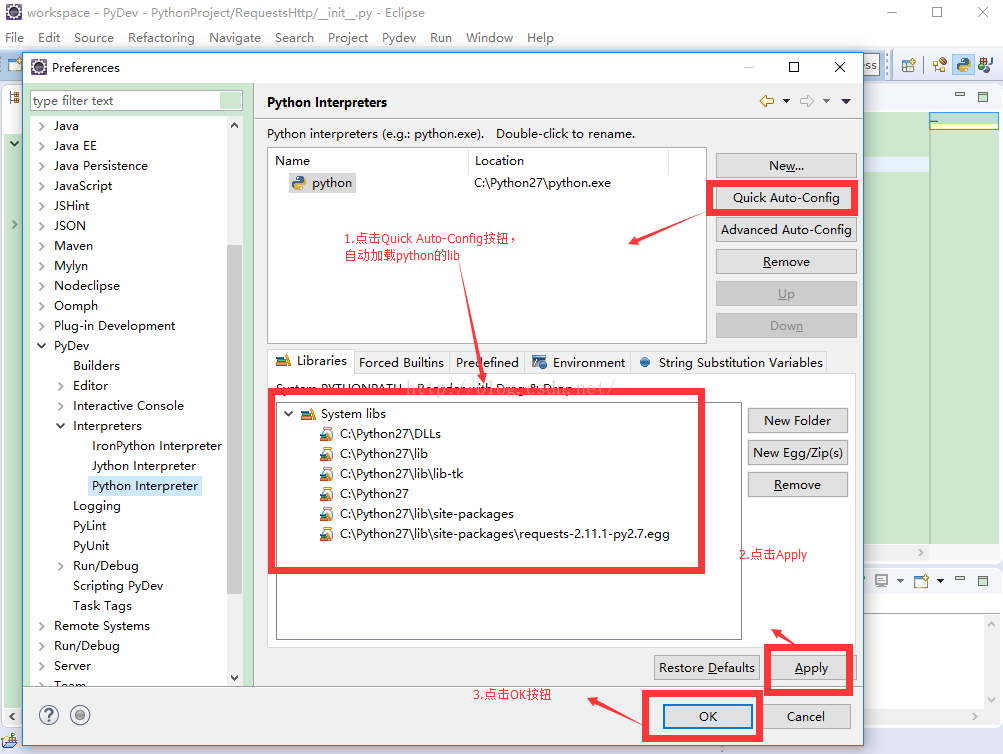This screenshot has width=1003, height=754.
Task: Click Remove beside the System libs list
Action: click(798, 485)
